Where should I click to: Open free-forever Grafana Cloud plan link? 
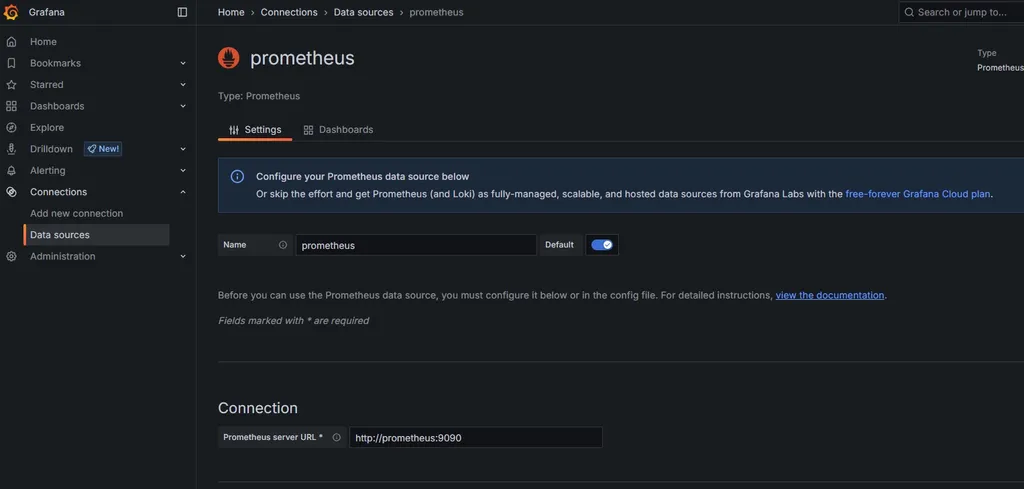(x=918, y=194)
